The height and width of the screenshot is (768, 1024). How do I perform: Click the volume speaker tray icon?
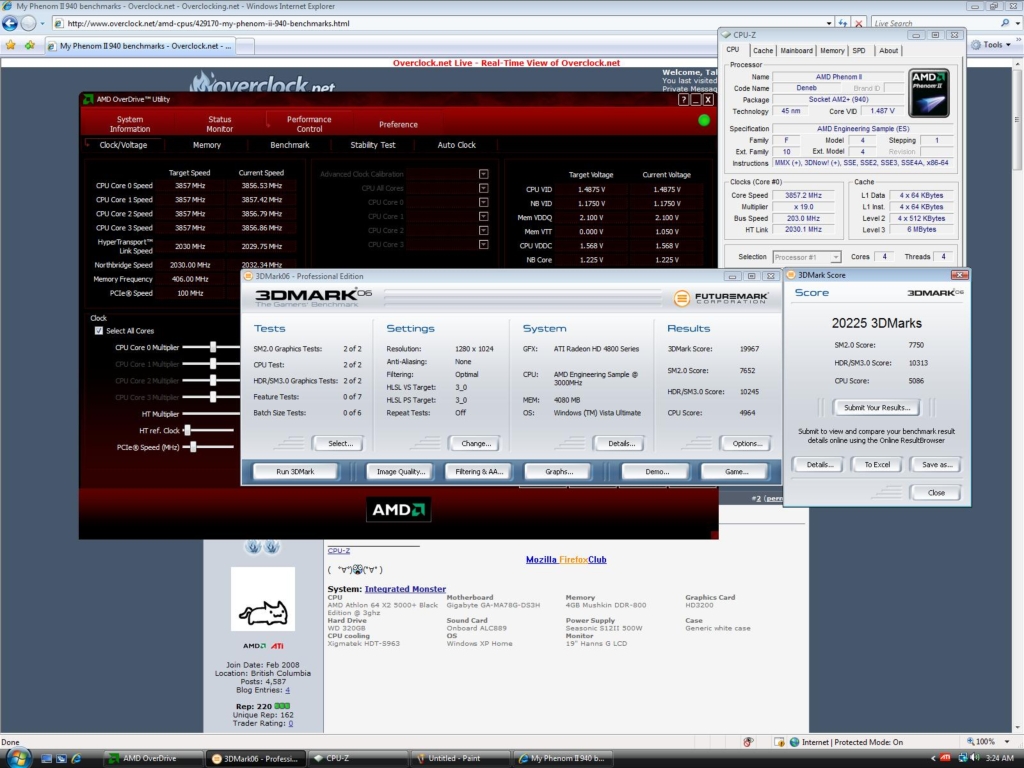(974, 758)
